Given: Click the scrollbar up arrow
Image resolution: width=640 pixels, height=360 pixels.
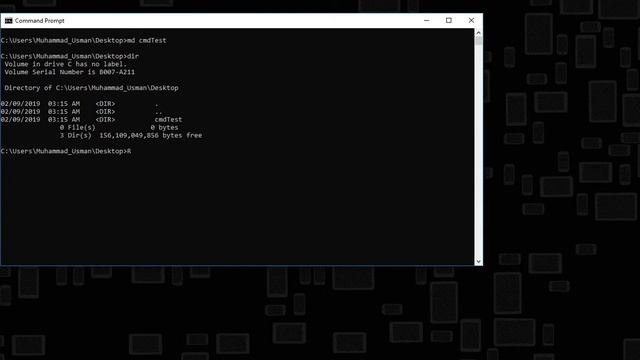Looking at the screenshot, I should click(478, 32).
